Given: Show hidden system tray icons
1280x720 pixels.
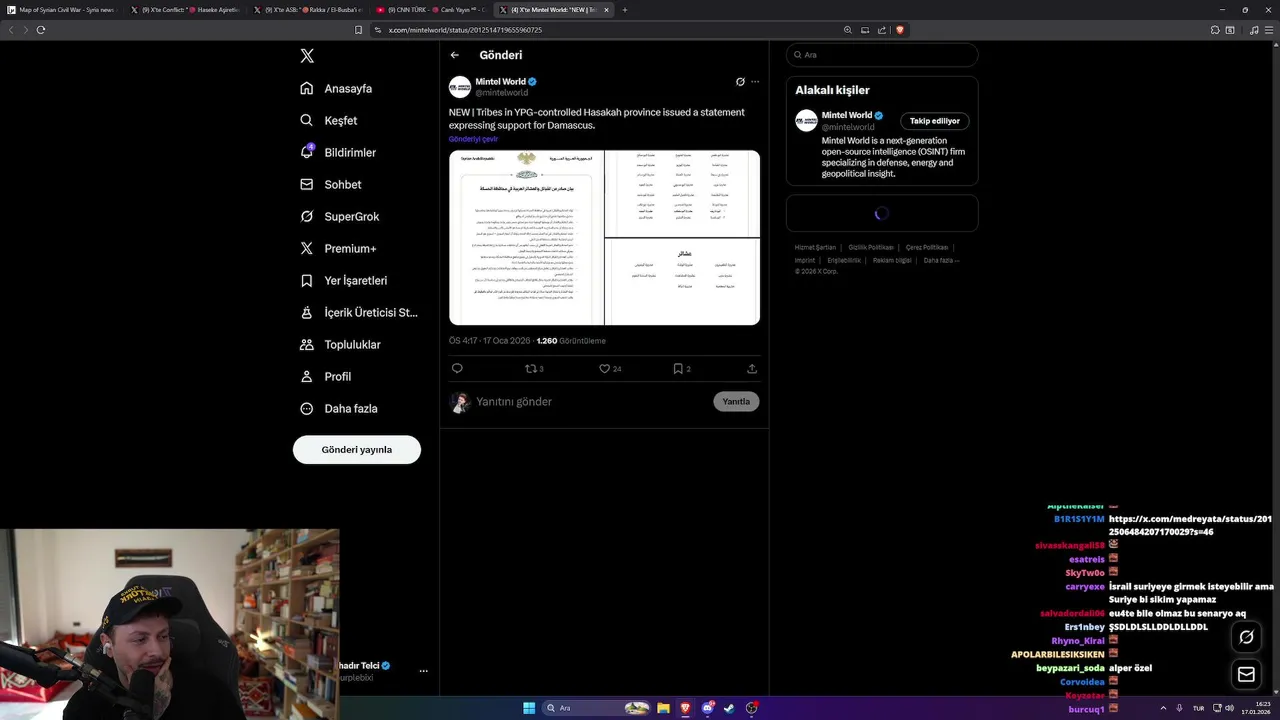Looking at the screenshot, I should pos(1163,708).
